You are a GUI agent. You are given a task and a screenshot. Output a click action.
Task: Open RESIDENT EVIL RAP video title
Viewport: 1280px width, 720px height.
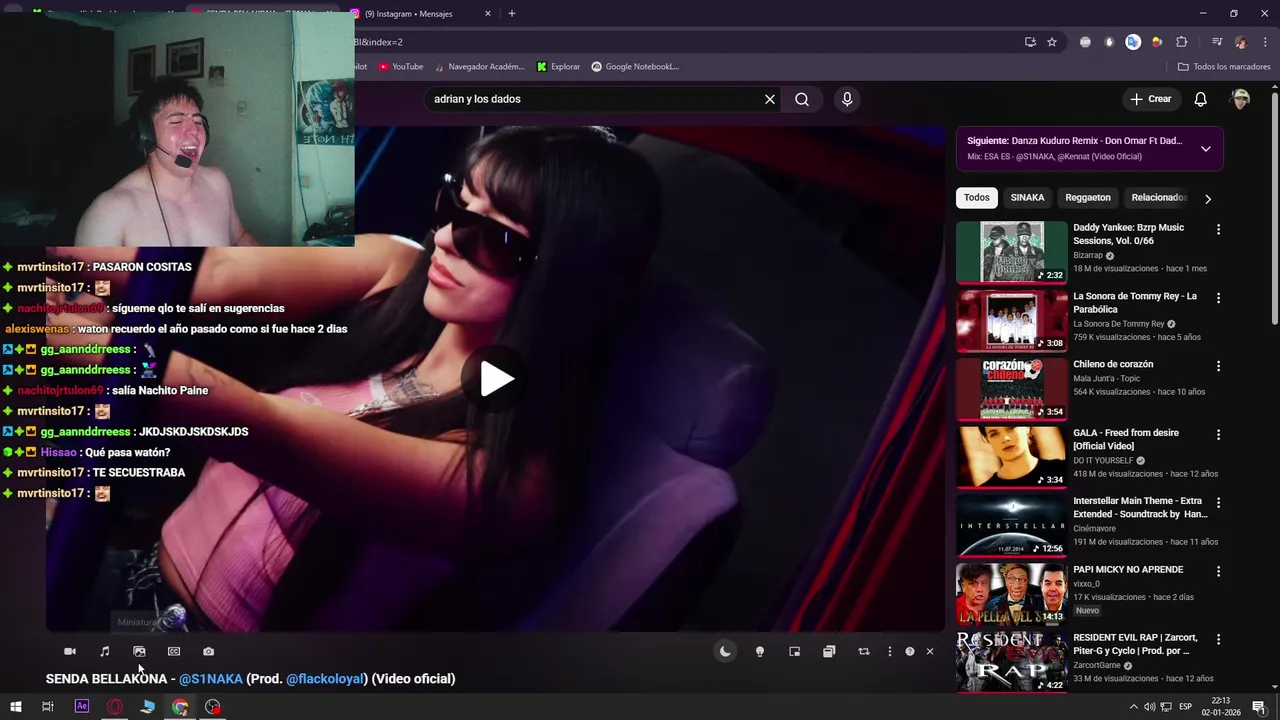[1135, 644]
